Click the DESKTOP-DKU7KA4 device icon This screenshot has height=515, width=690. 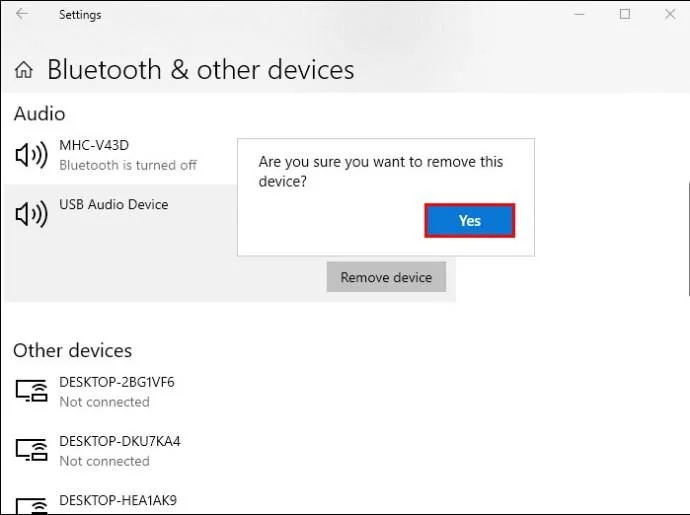31,450
